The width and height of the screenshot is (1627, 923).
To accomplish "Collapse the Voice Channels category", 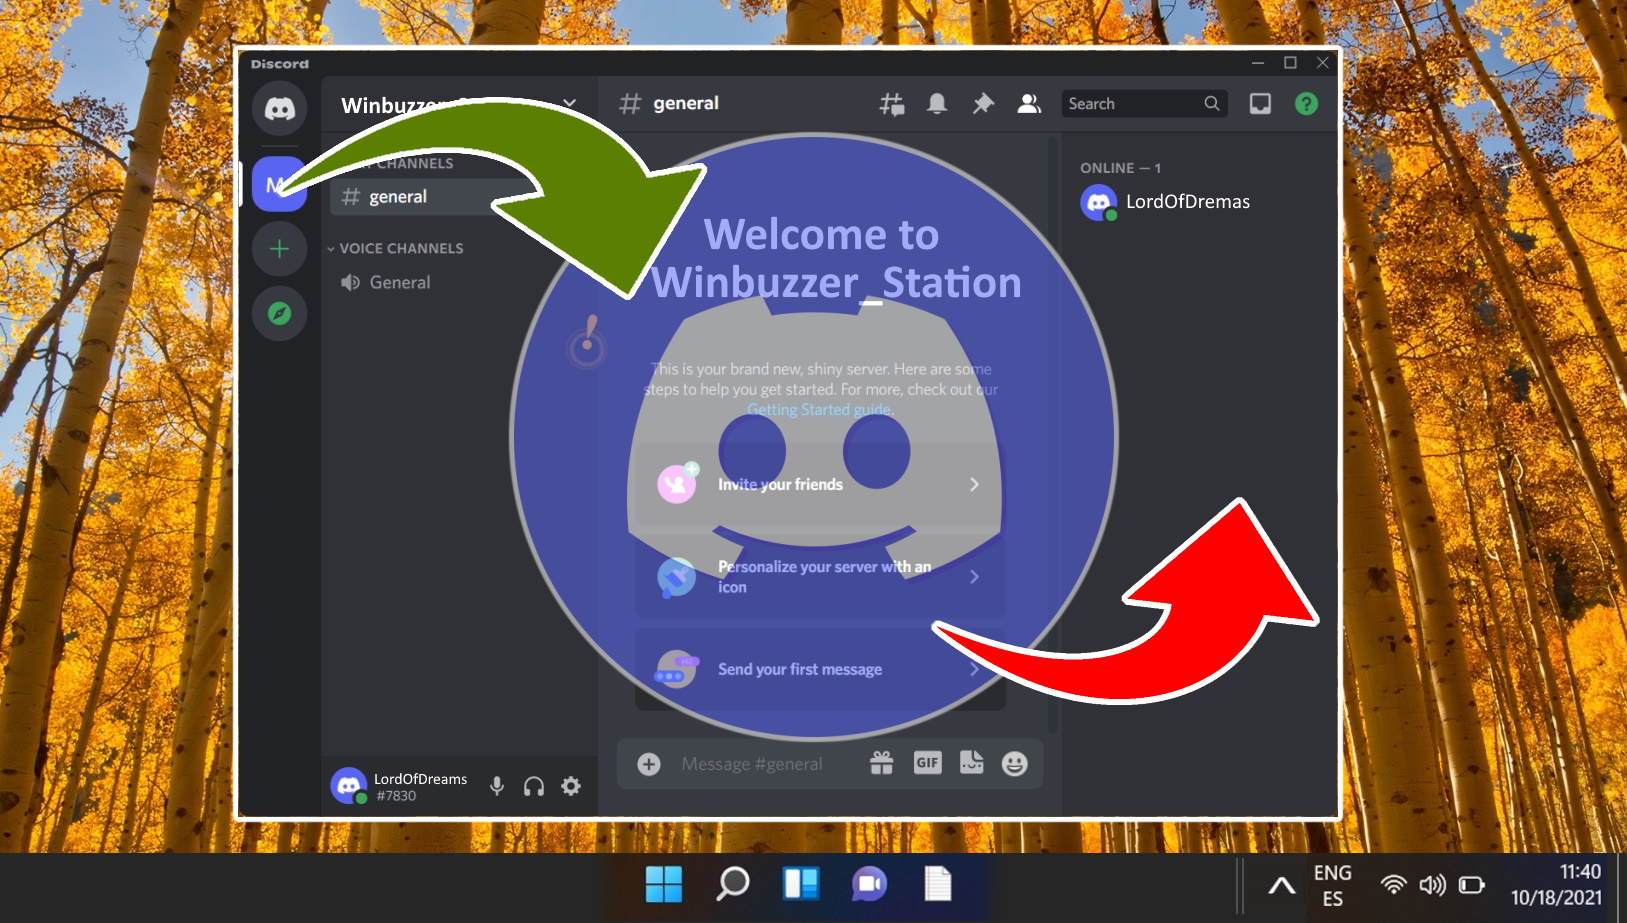I will tap(396, 248).
